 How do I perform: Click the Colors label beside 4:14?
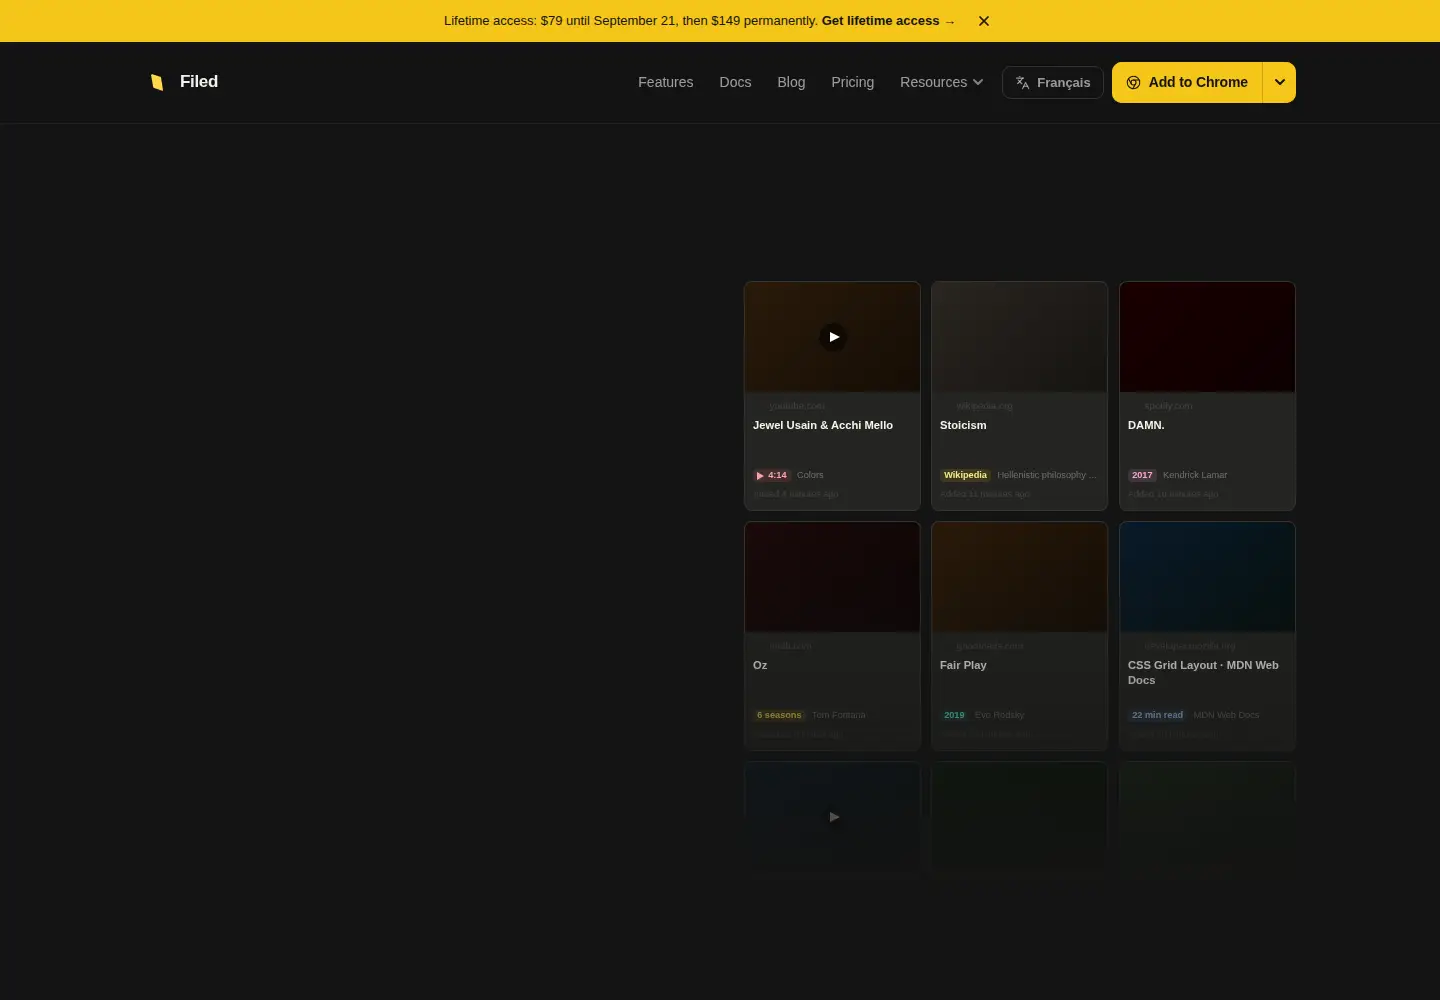[810, 475]
